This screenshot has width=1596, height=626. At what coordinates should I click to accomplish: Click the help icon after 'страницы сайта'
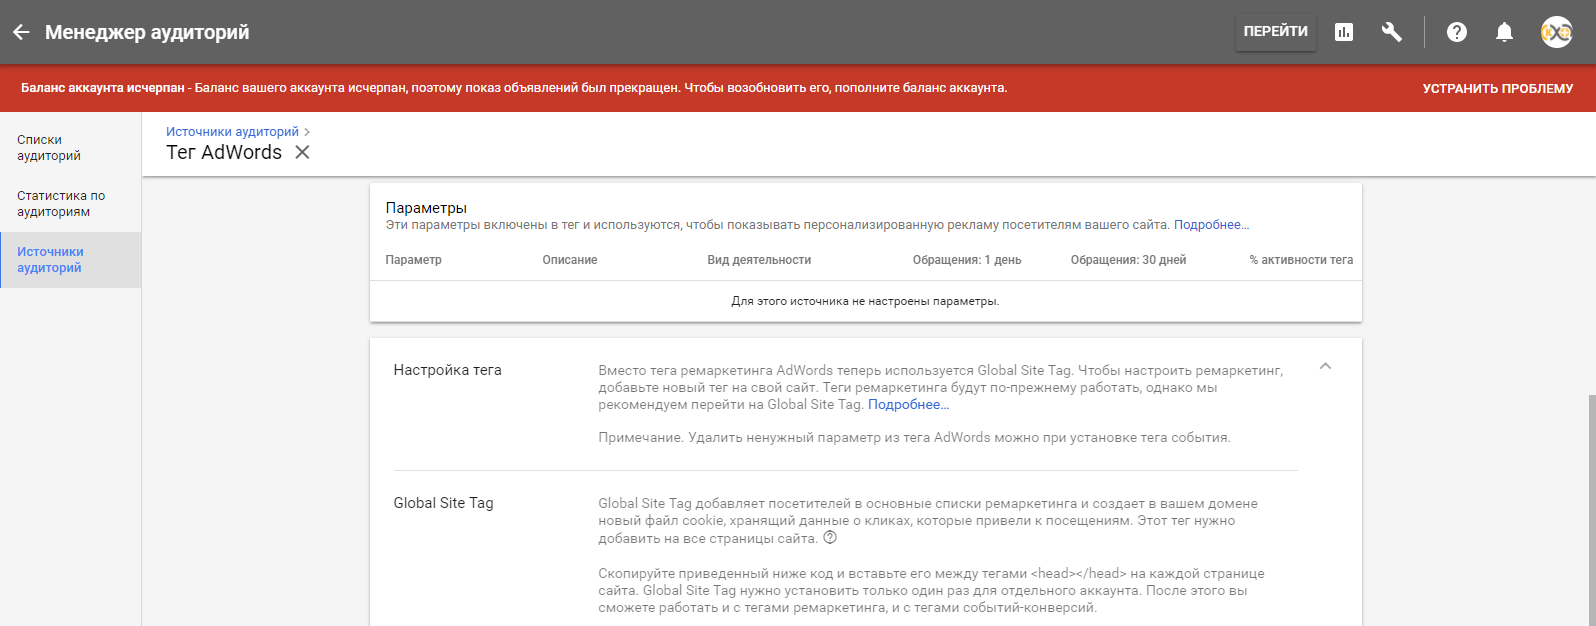[830, 538]
